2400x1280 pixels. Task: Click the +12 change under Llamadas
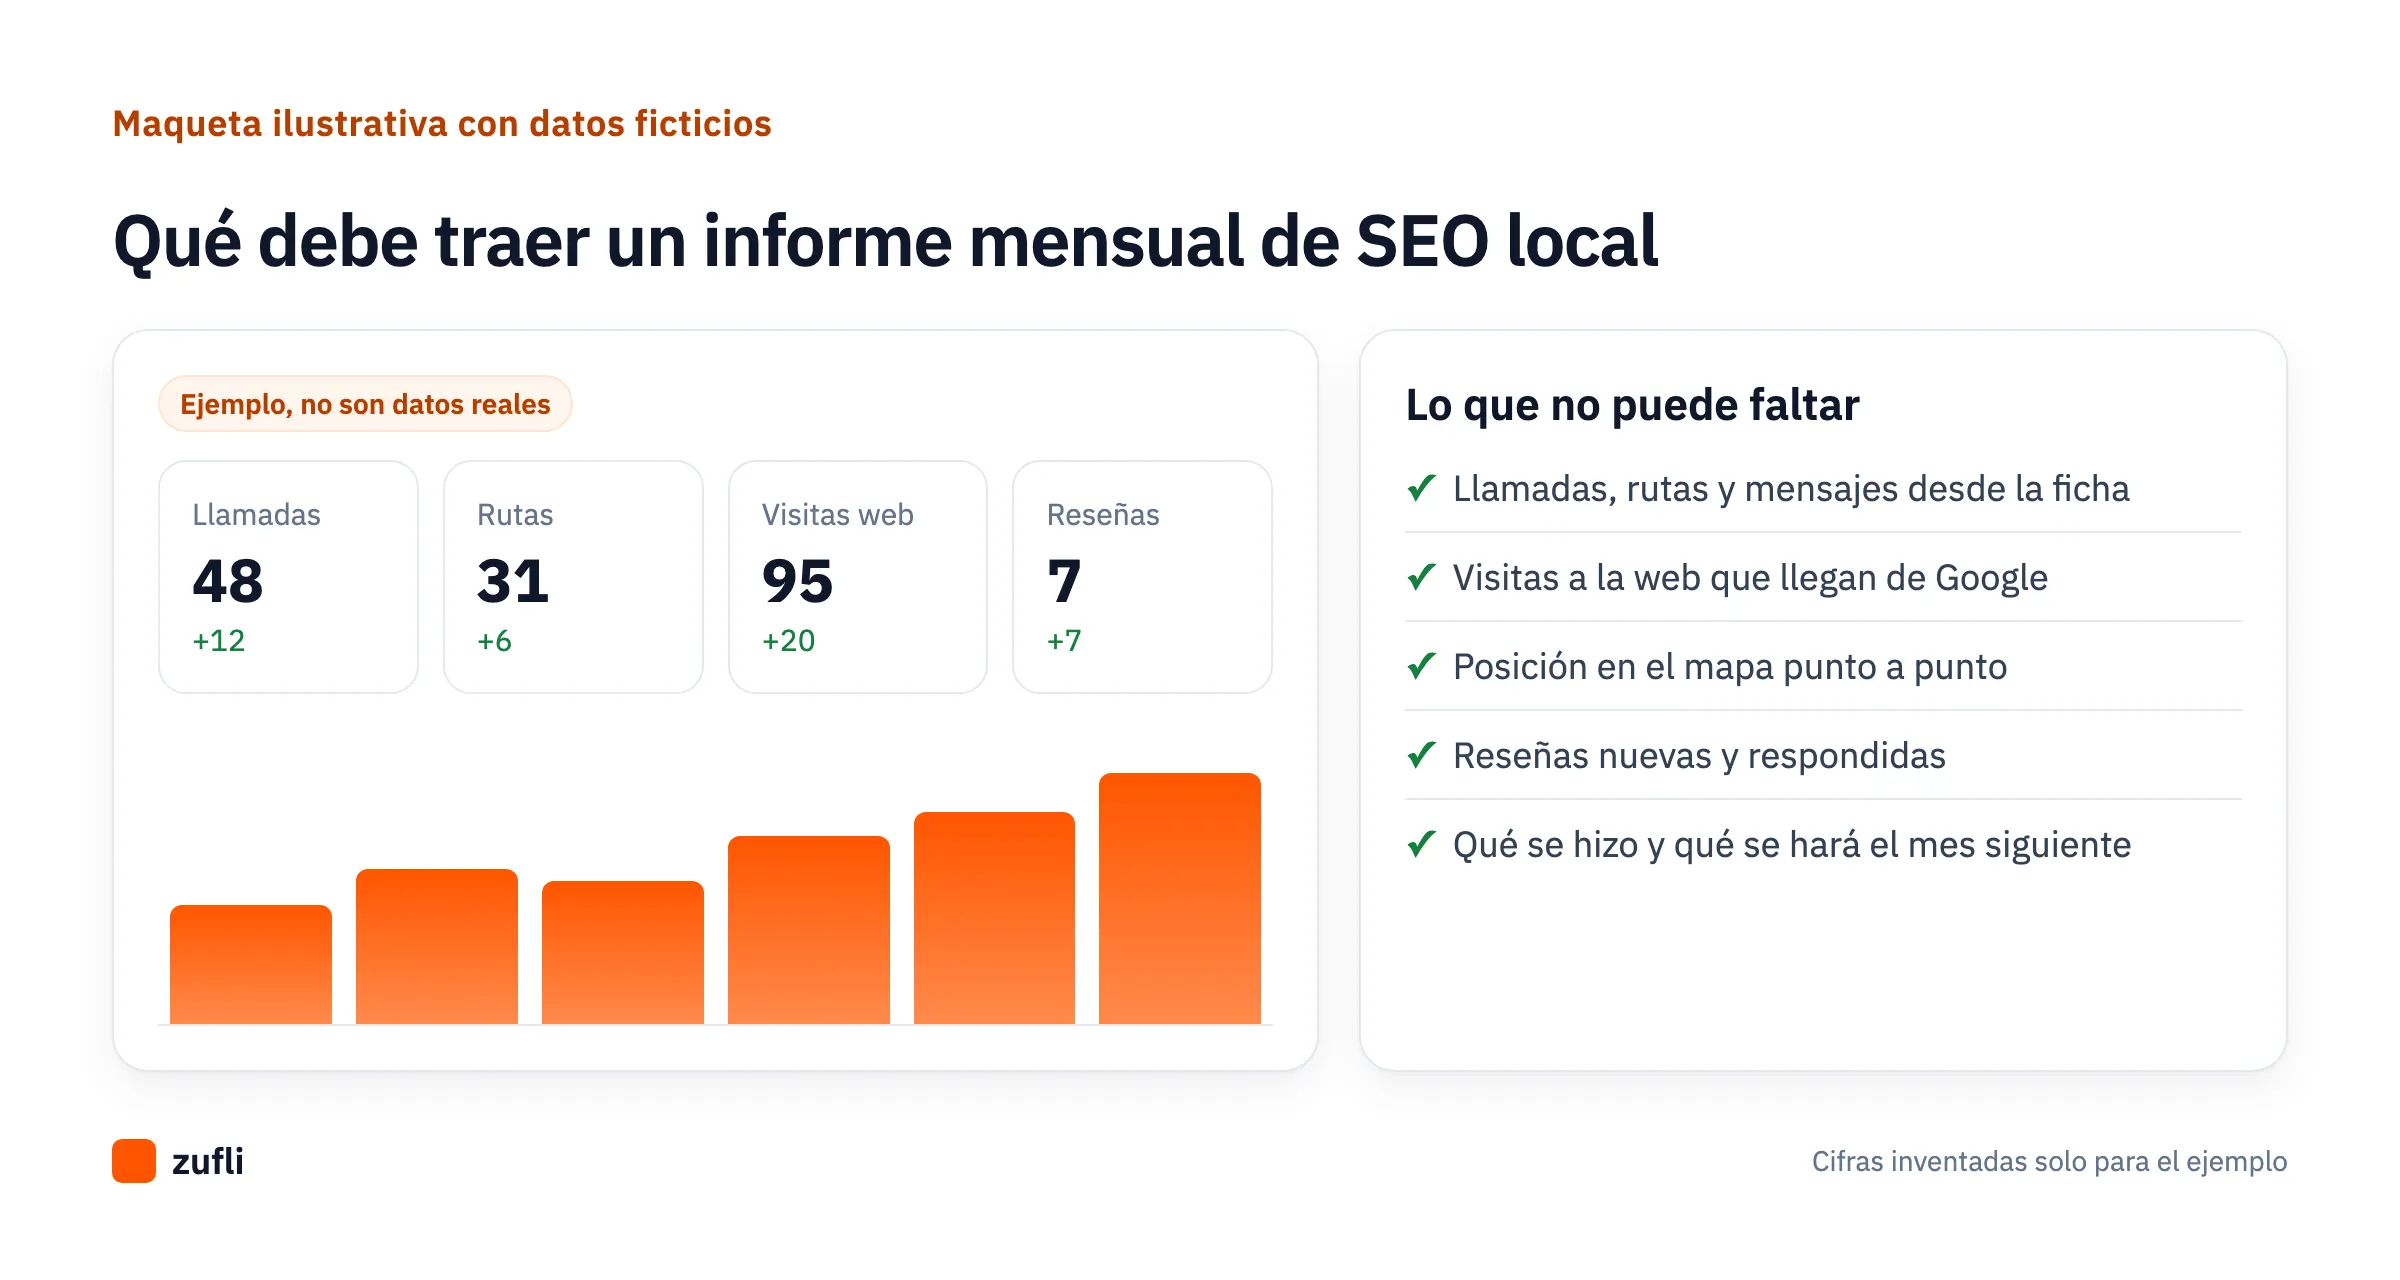point(219,641)
